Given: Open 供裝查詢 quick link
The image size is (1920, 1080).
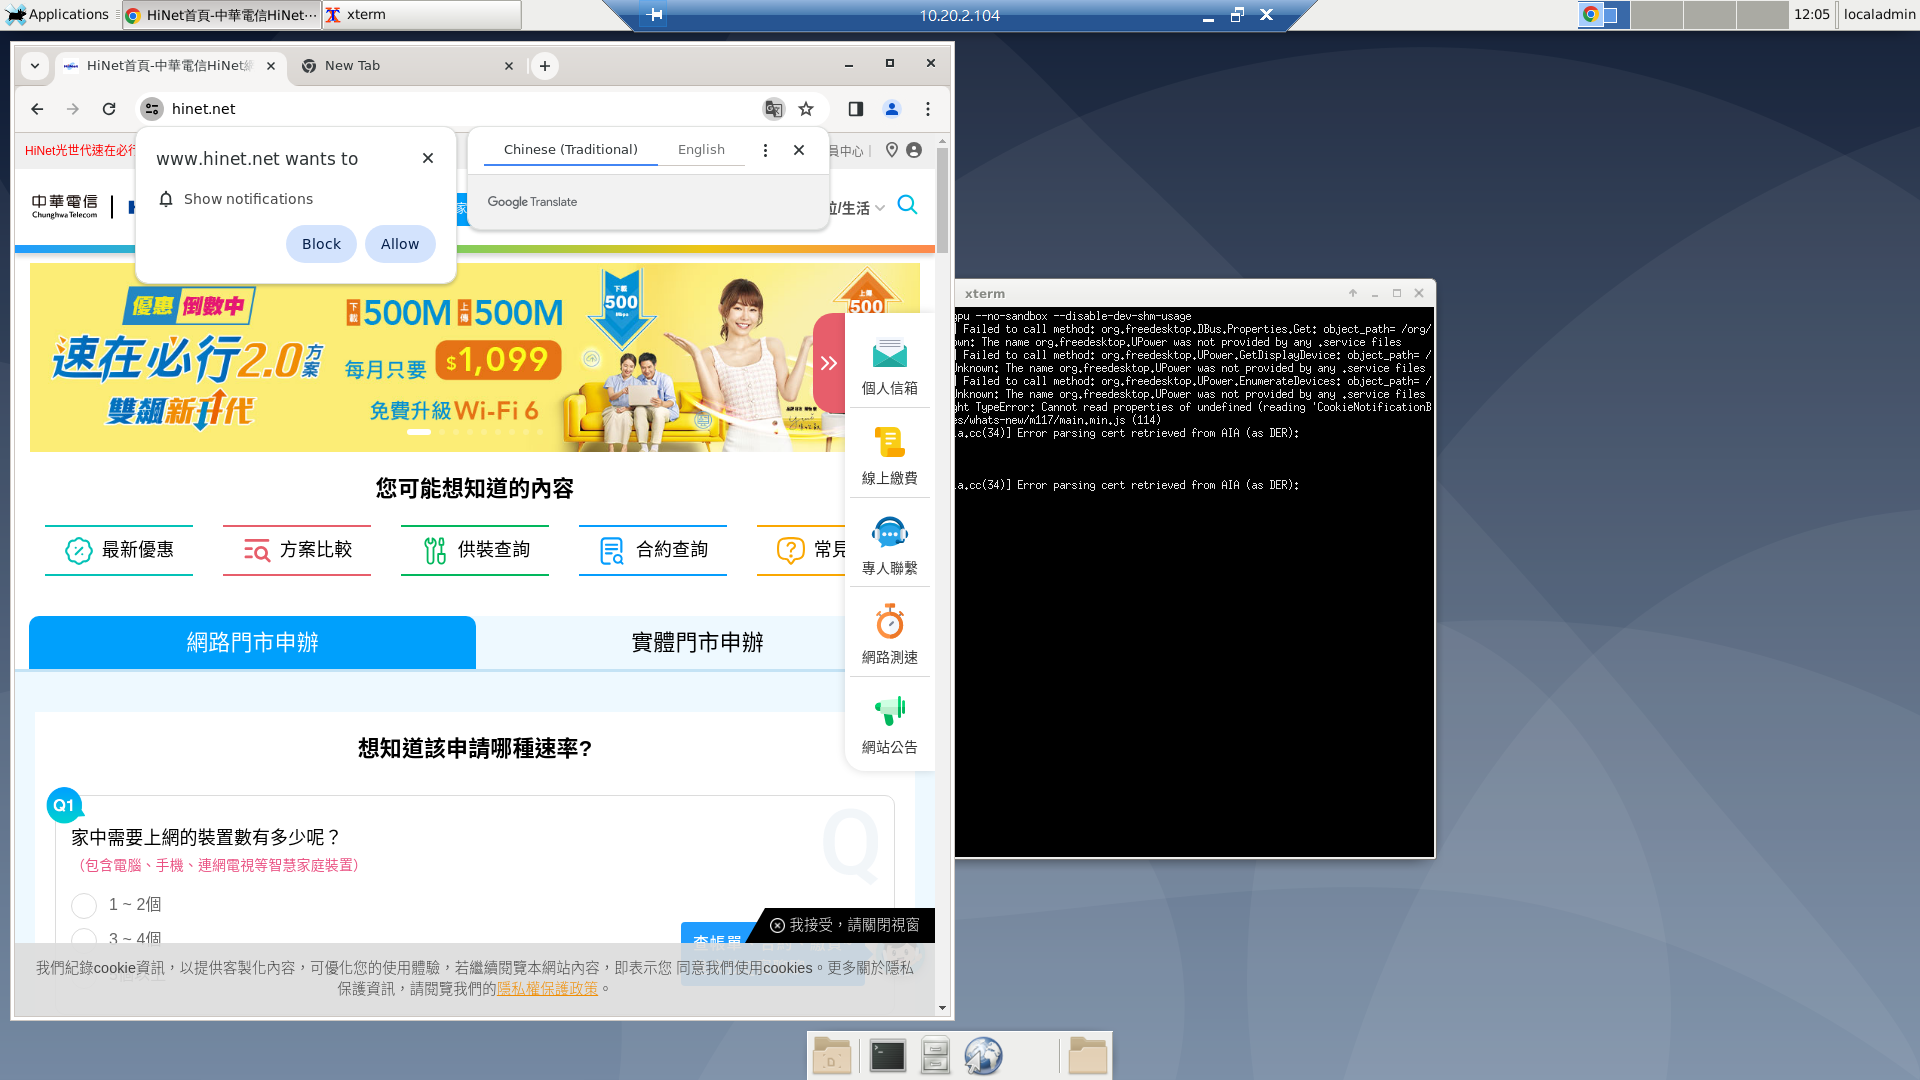Looking at the screenshot, I should point(475,550).
